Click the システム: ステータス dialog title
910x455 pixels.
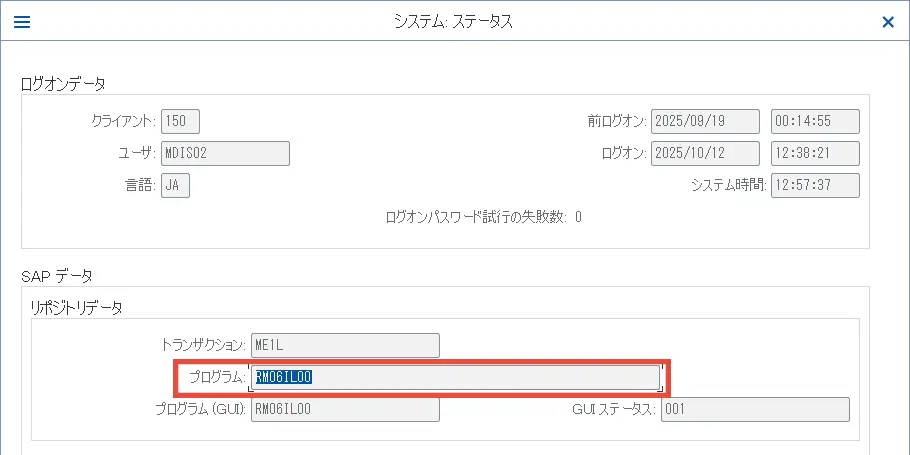[453, 21]
